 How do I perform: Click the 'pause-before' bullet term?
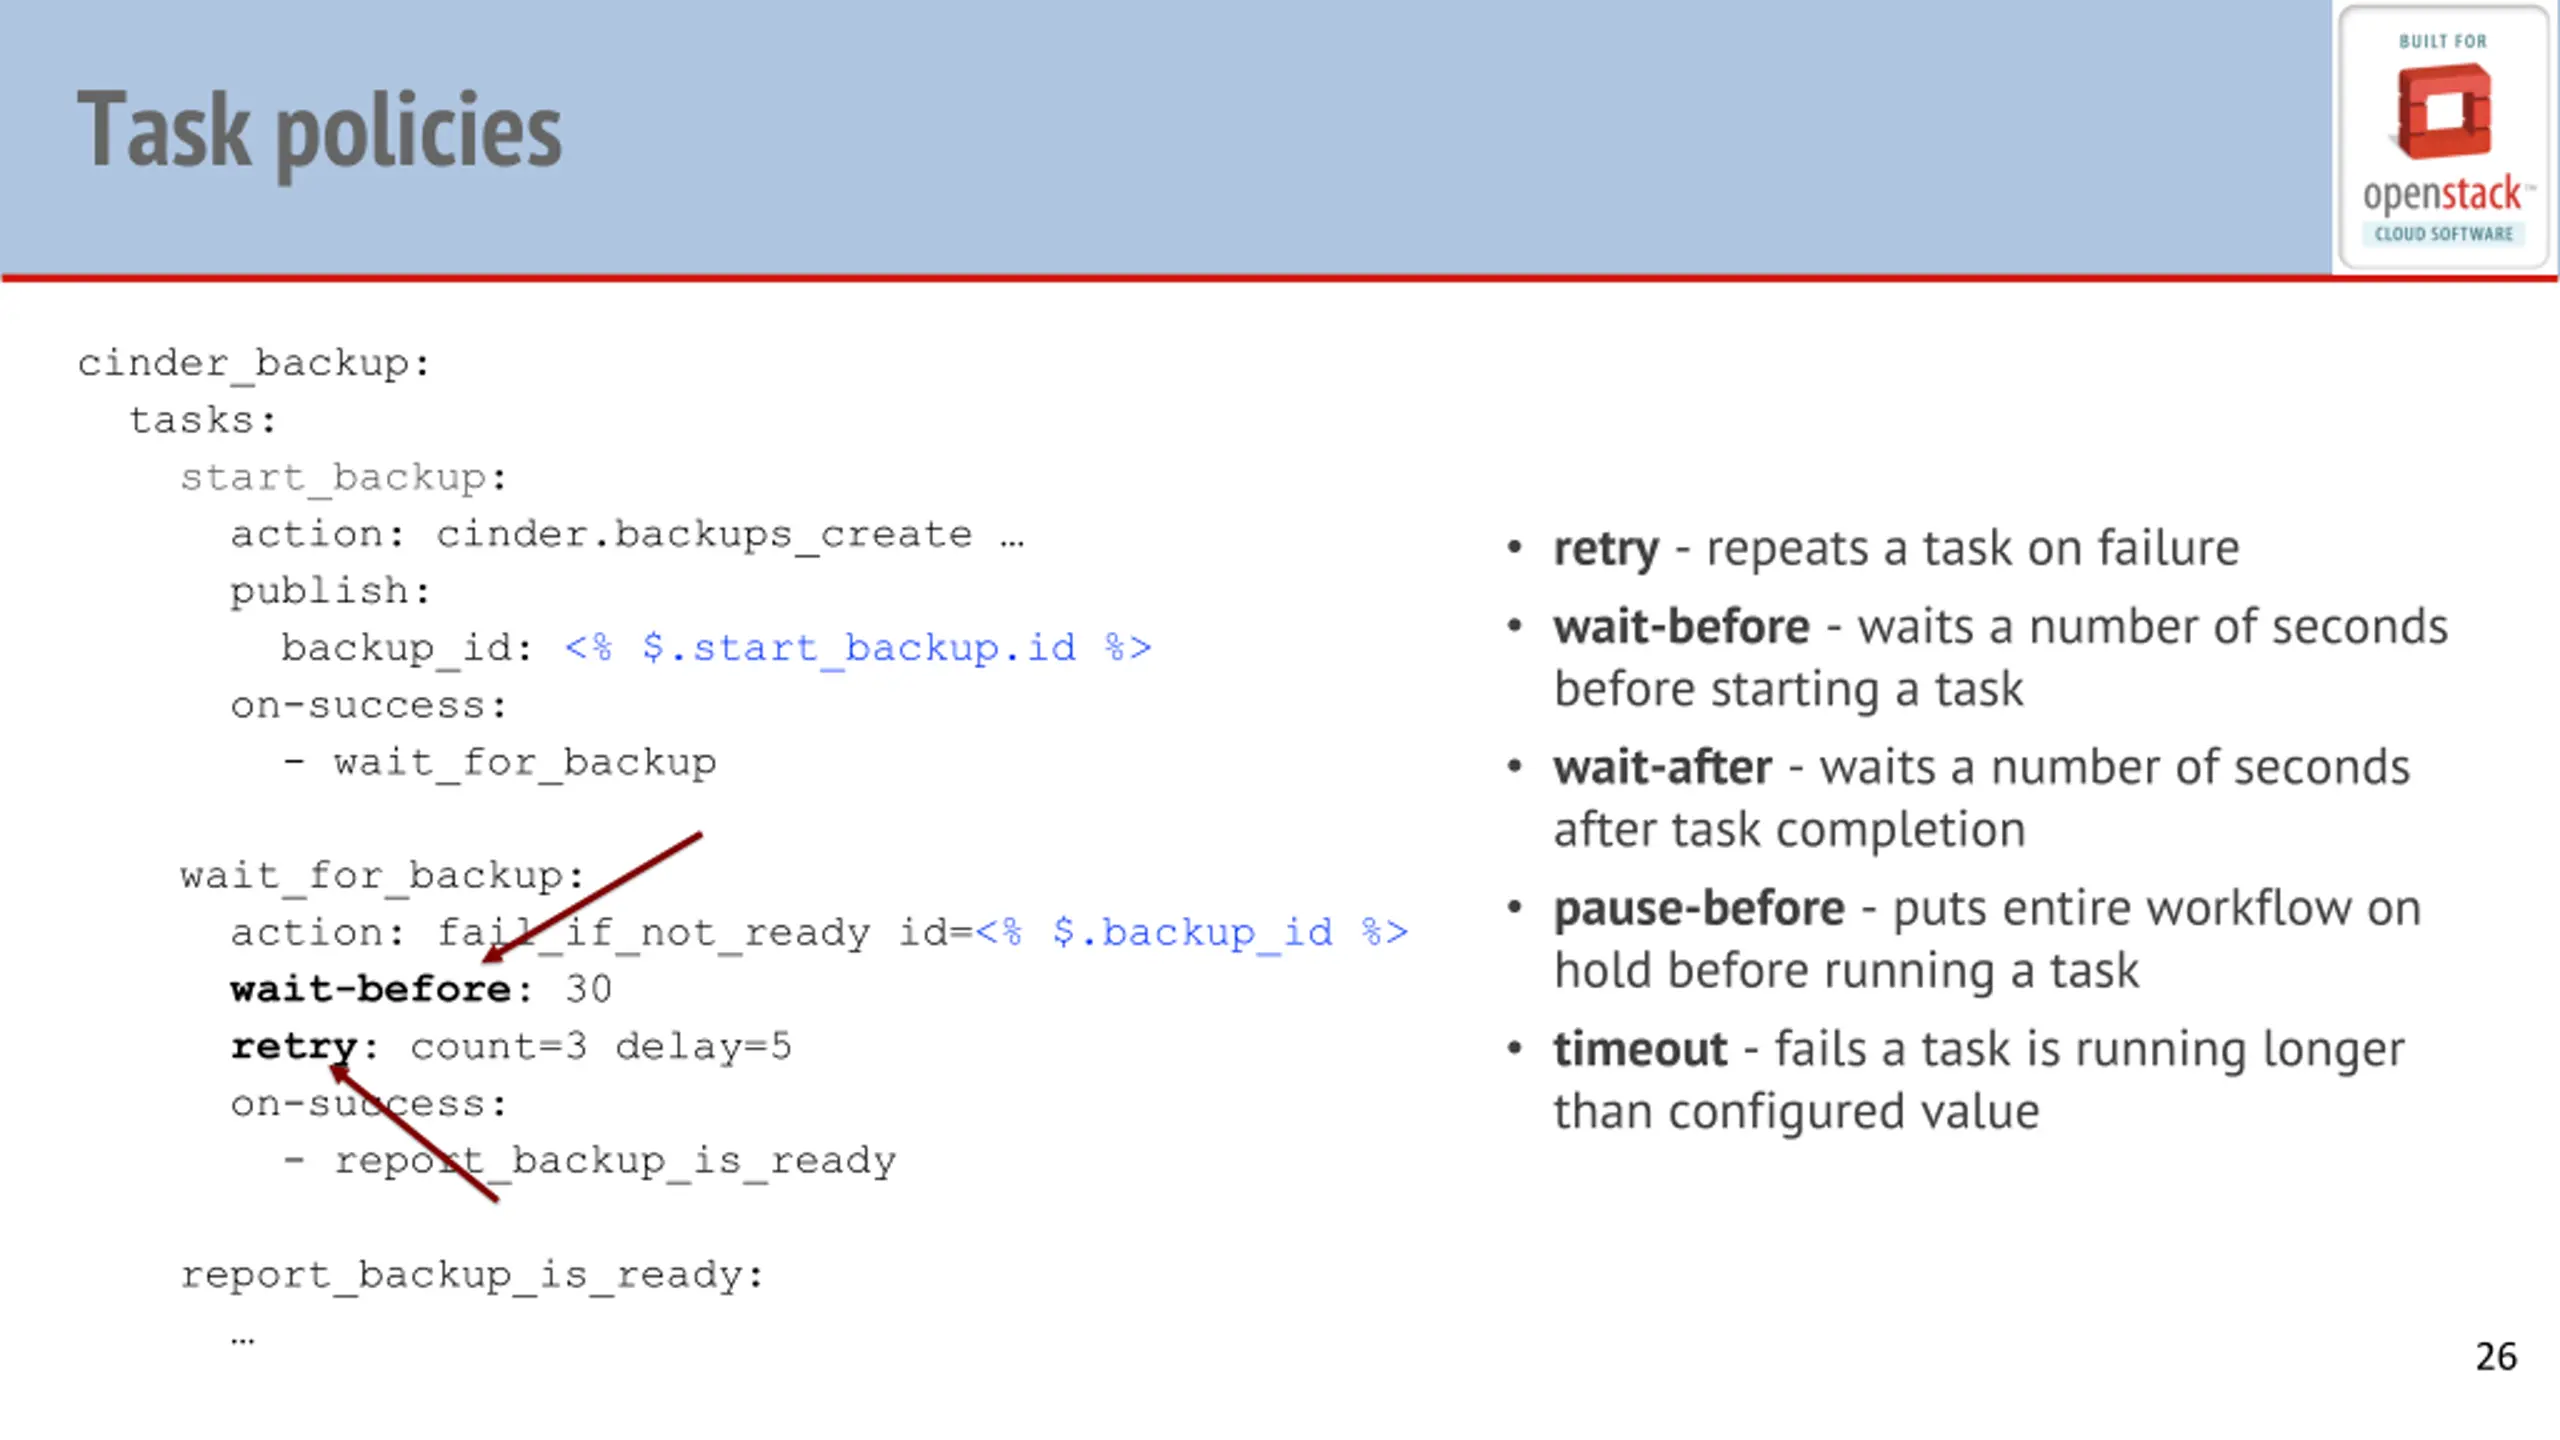[1699, 910]
